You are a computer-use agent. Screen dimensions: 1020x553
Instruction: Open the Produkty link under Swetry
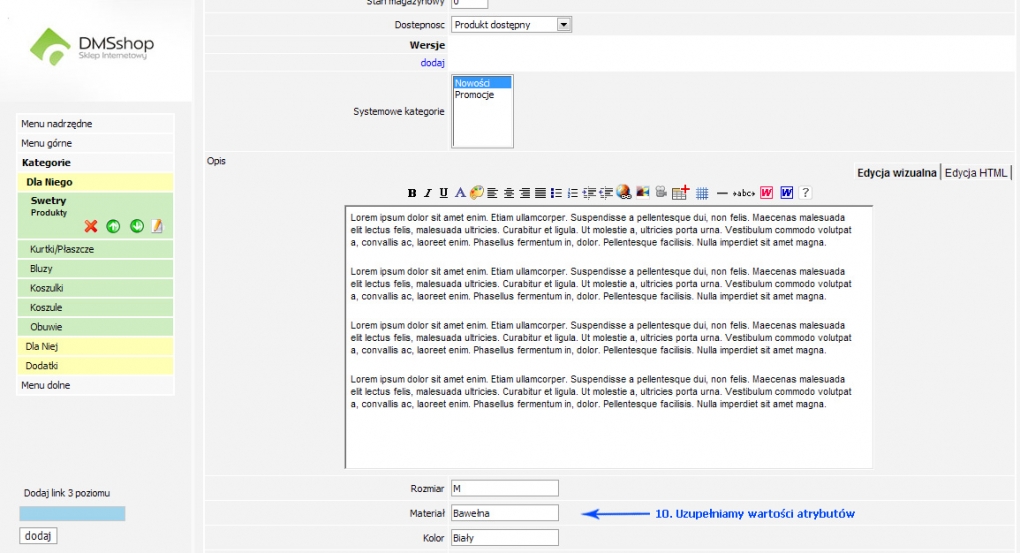(x=49, y=213)
